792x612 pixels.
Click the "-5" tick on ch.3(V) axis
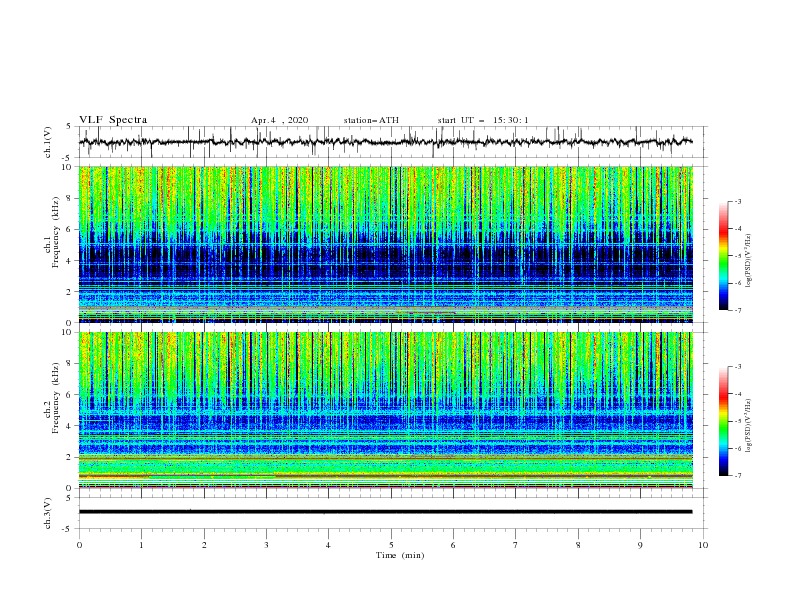[x=68, y=529]
